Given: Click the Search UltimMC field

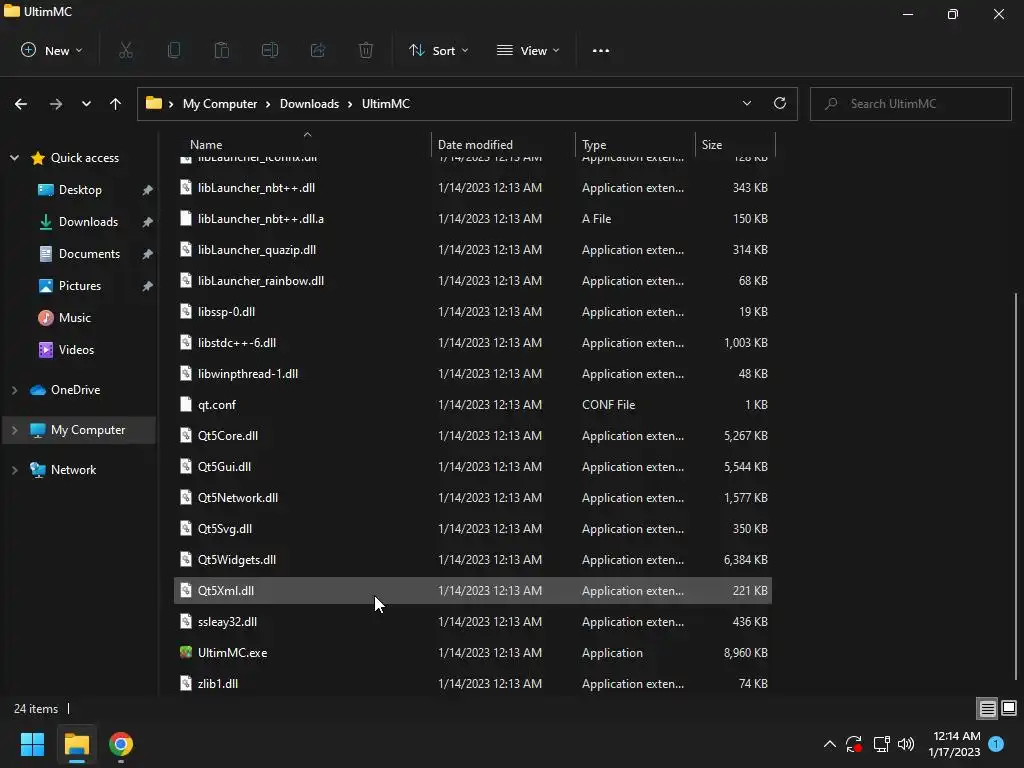Looking at the screenshot, I should (910, 104).
